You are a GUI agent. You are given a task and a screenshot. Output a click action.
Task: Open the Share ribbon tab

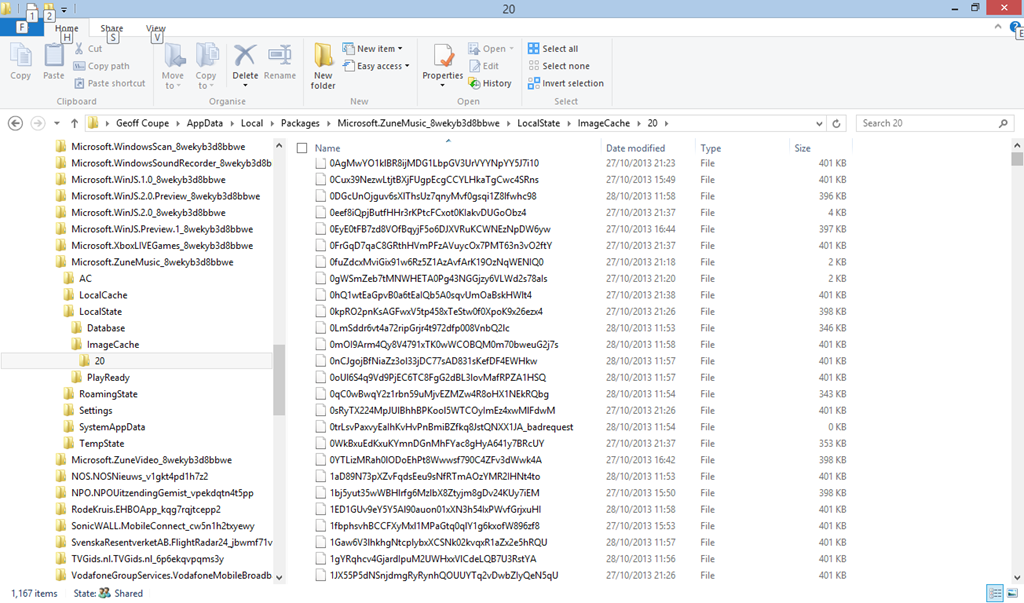coord(112,29)
